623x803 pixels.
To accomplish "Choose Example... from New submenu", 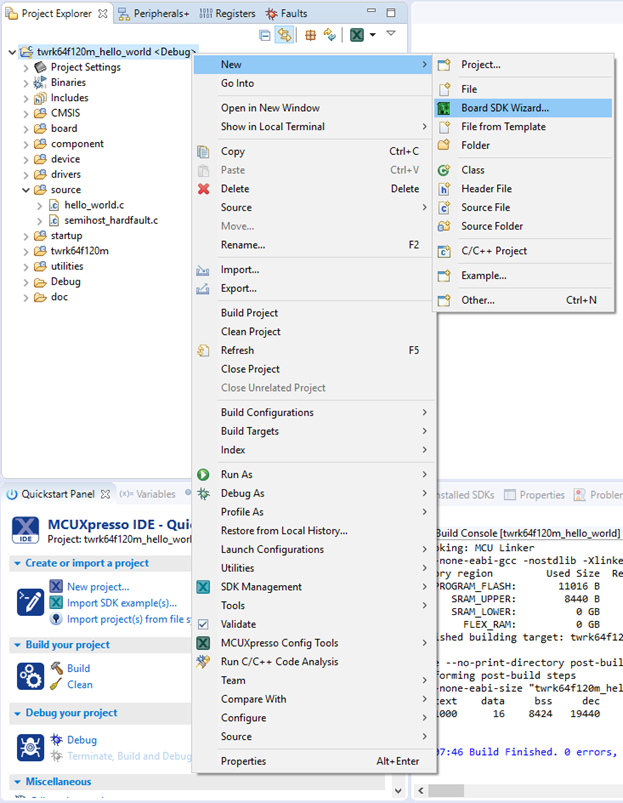I will point(523,276).
